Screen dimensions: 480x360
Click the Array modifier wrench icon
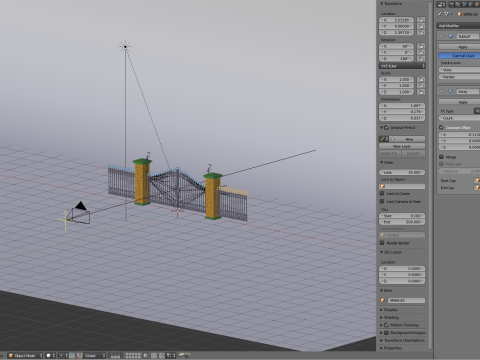click(x=451, y=91)
